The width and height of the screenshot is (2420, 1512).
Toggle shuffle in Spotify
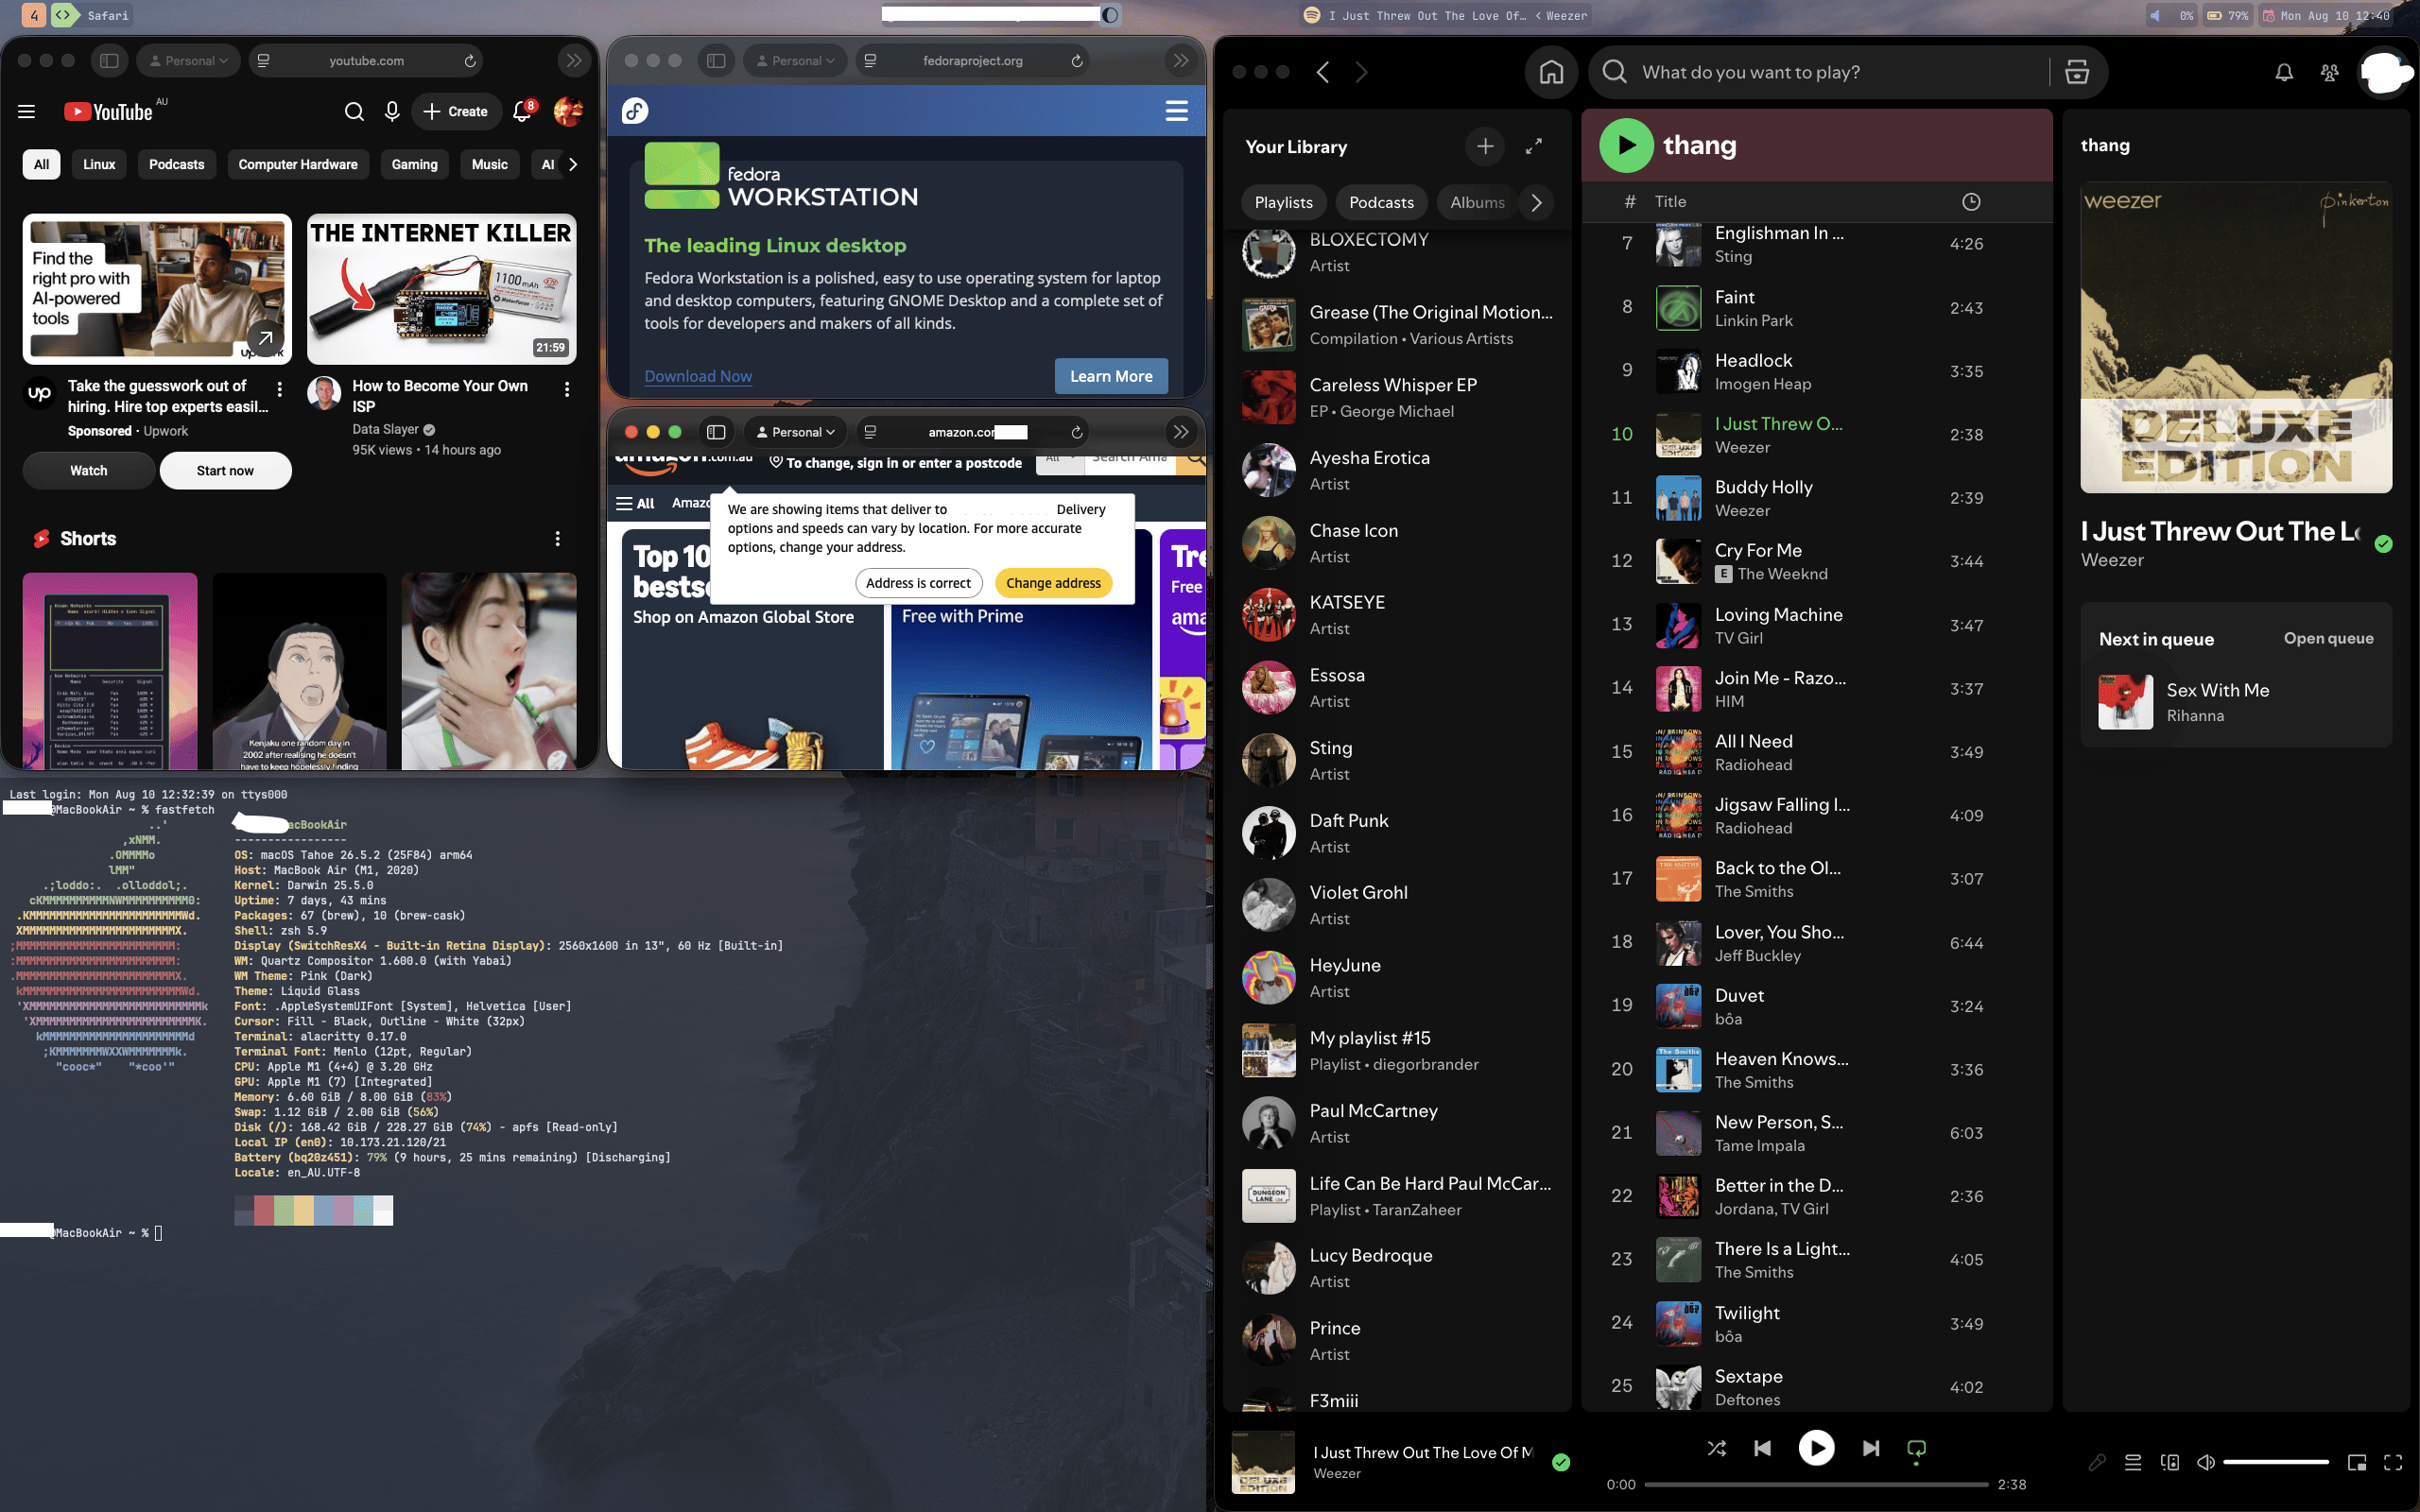1717,1448
